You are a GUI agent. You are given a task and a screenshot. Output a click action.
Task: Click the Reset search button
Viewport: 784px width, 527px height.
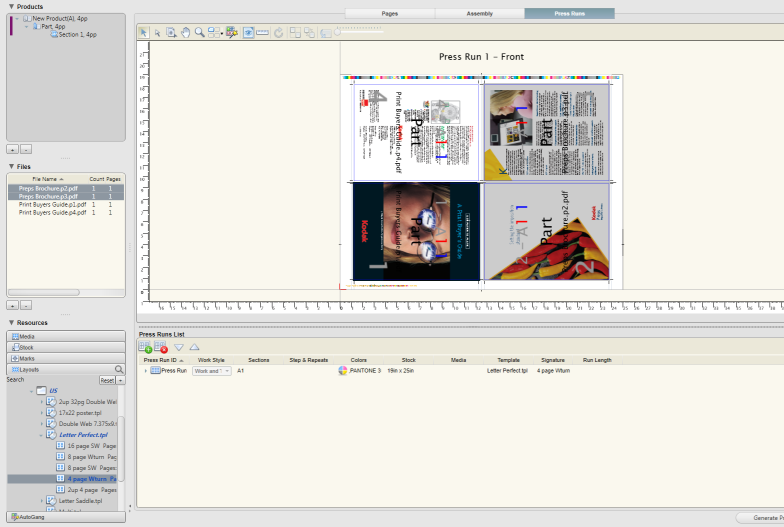(107, 380)
